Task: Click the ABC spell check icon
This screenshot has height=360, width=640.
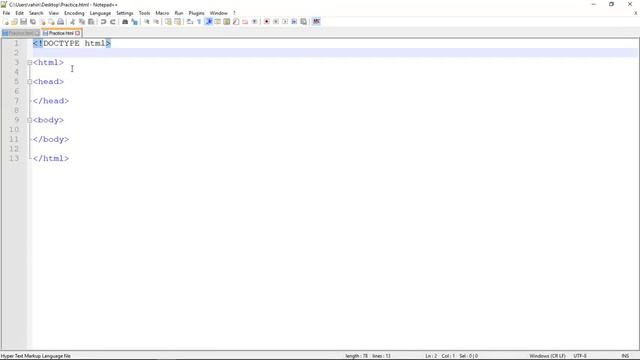Action: pyautogui.click(x=316, y=22)
